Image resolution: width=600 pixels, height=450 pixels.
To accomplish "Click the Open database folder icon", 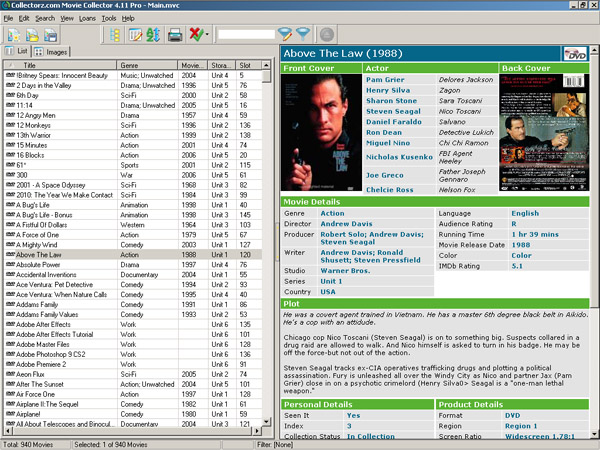I will click(x=32, y=35).
